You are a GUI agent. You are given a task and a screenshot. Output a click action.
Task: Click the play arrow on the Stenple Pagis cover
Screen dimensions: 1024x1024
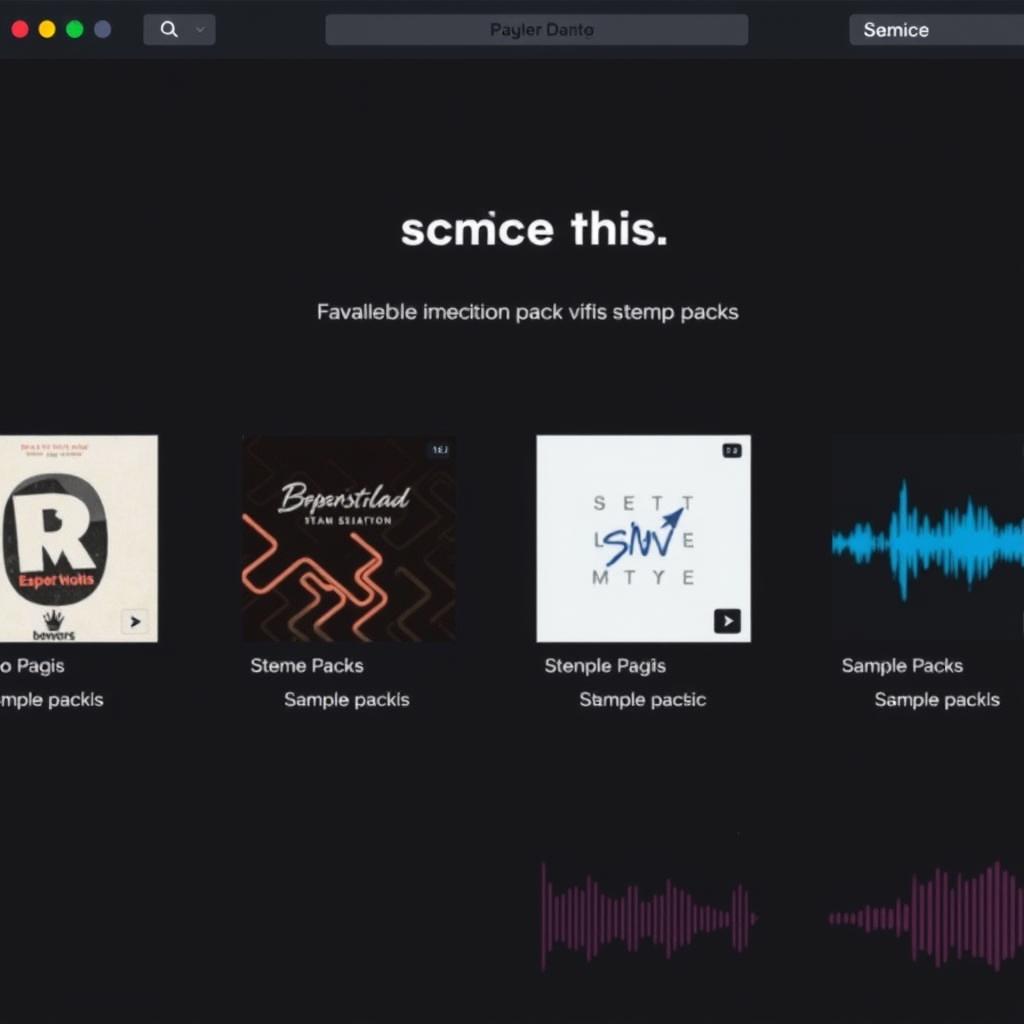(728, 621)
